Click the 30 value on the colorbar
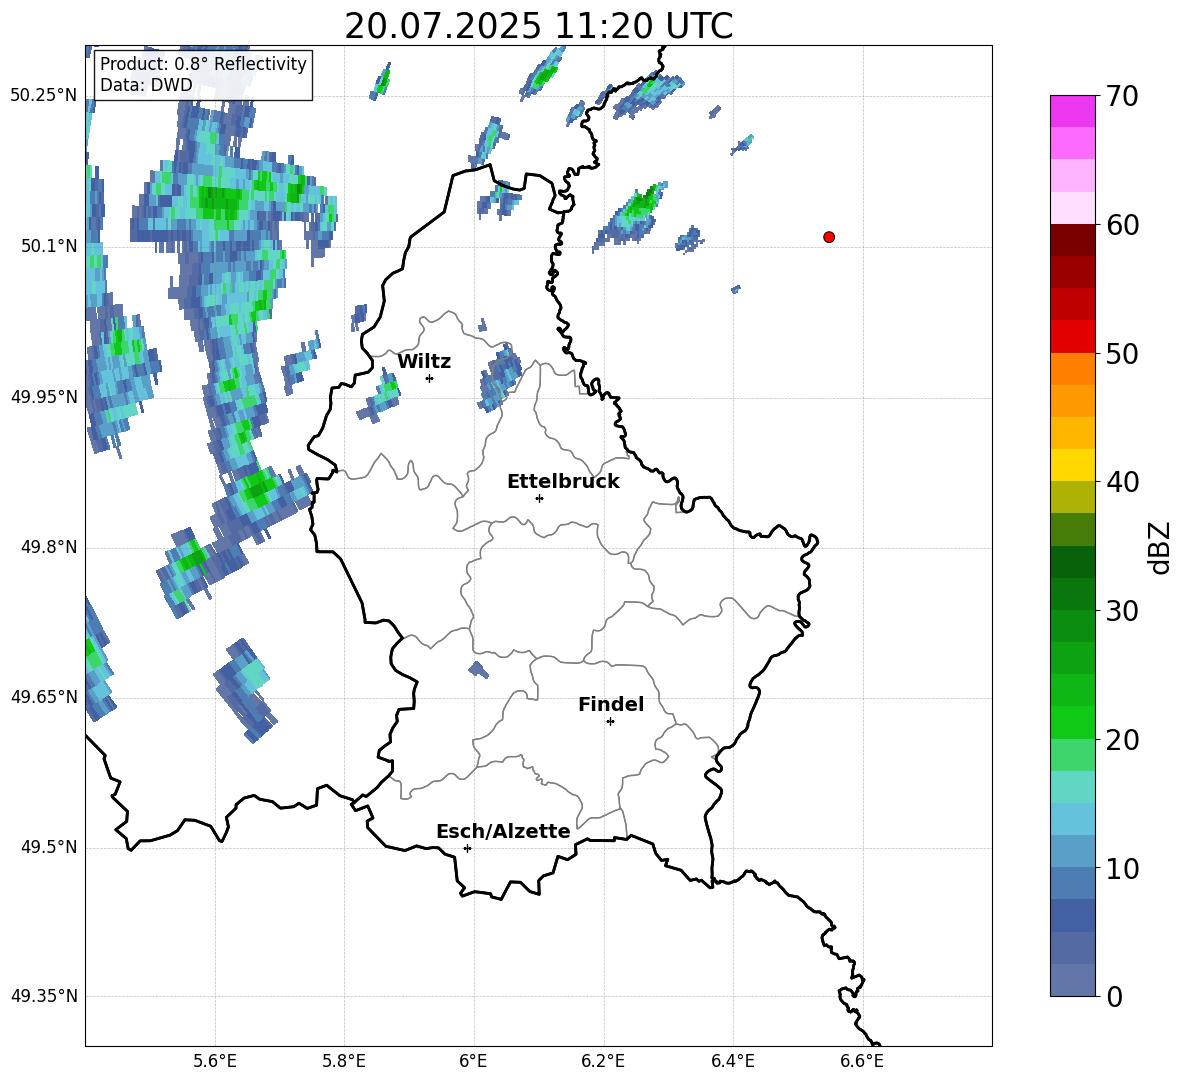Screen dimensions: 1184x1081 tap(1122, 610)
